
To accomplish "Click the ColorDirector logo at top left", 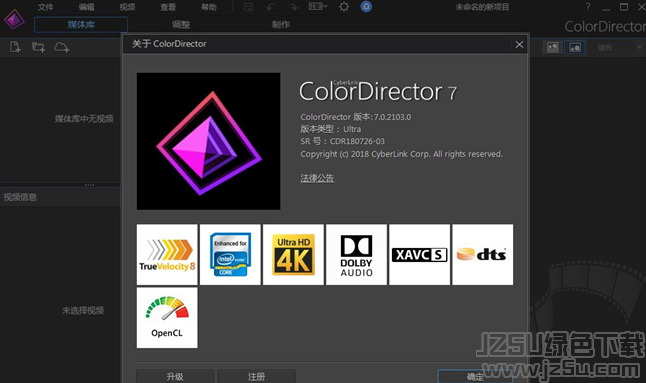I will point(14,19).
